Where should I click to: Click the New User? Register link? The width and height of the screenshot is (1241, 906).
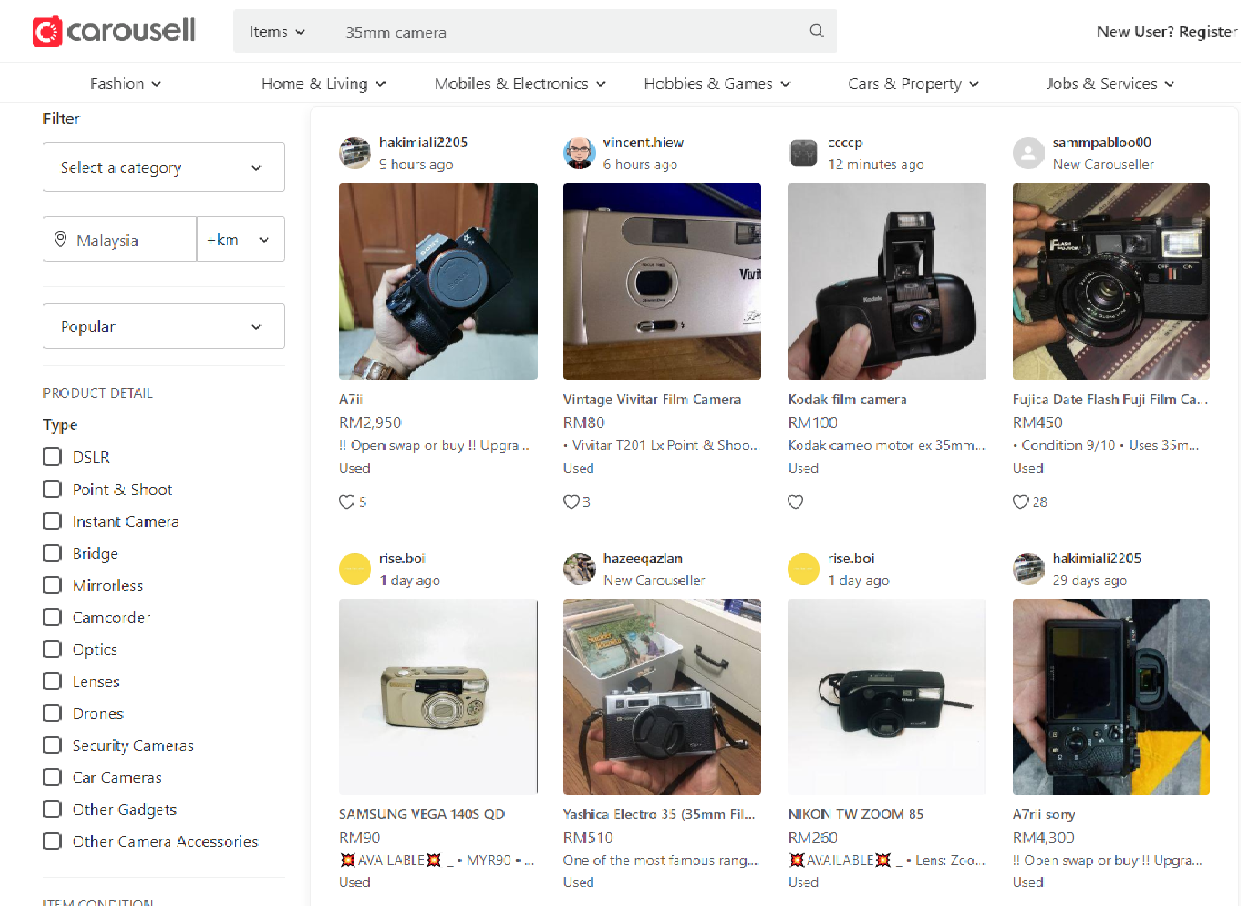(1167, 32)
